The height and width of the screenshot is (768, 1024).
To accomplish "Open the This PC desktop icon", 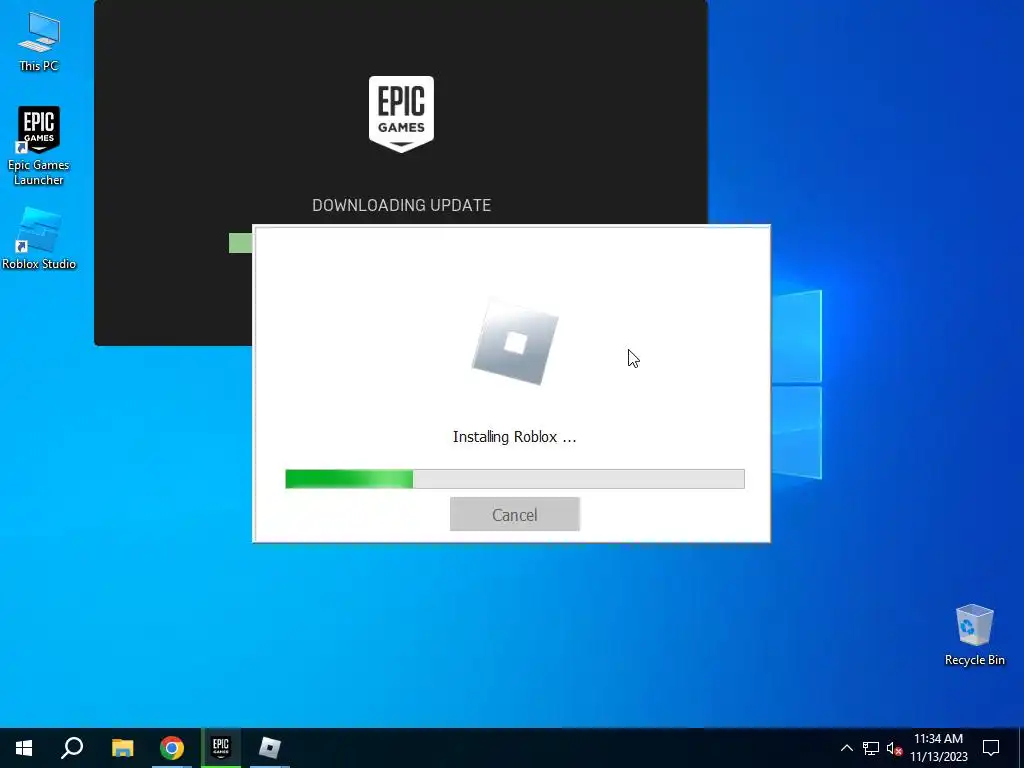I will tap(39, 40).
